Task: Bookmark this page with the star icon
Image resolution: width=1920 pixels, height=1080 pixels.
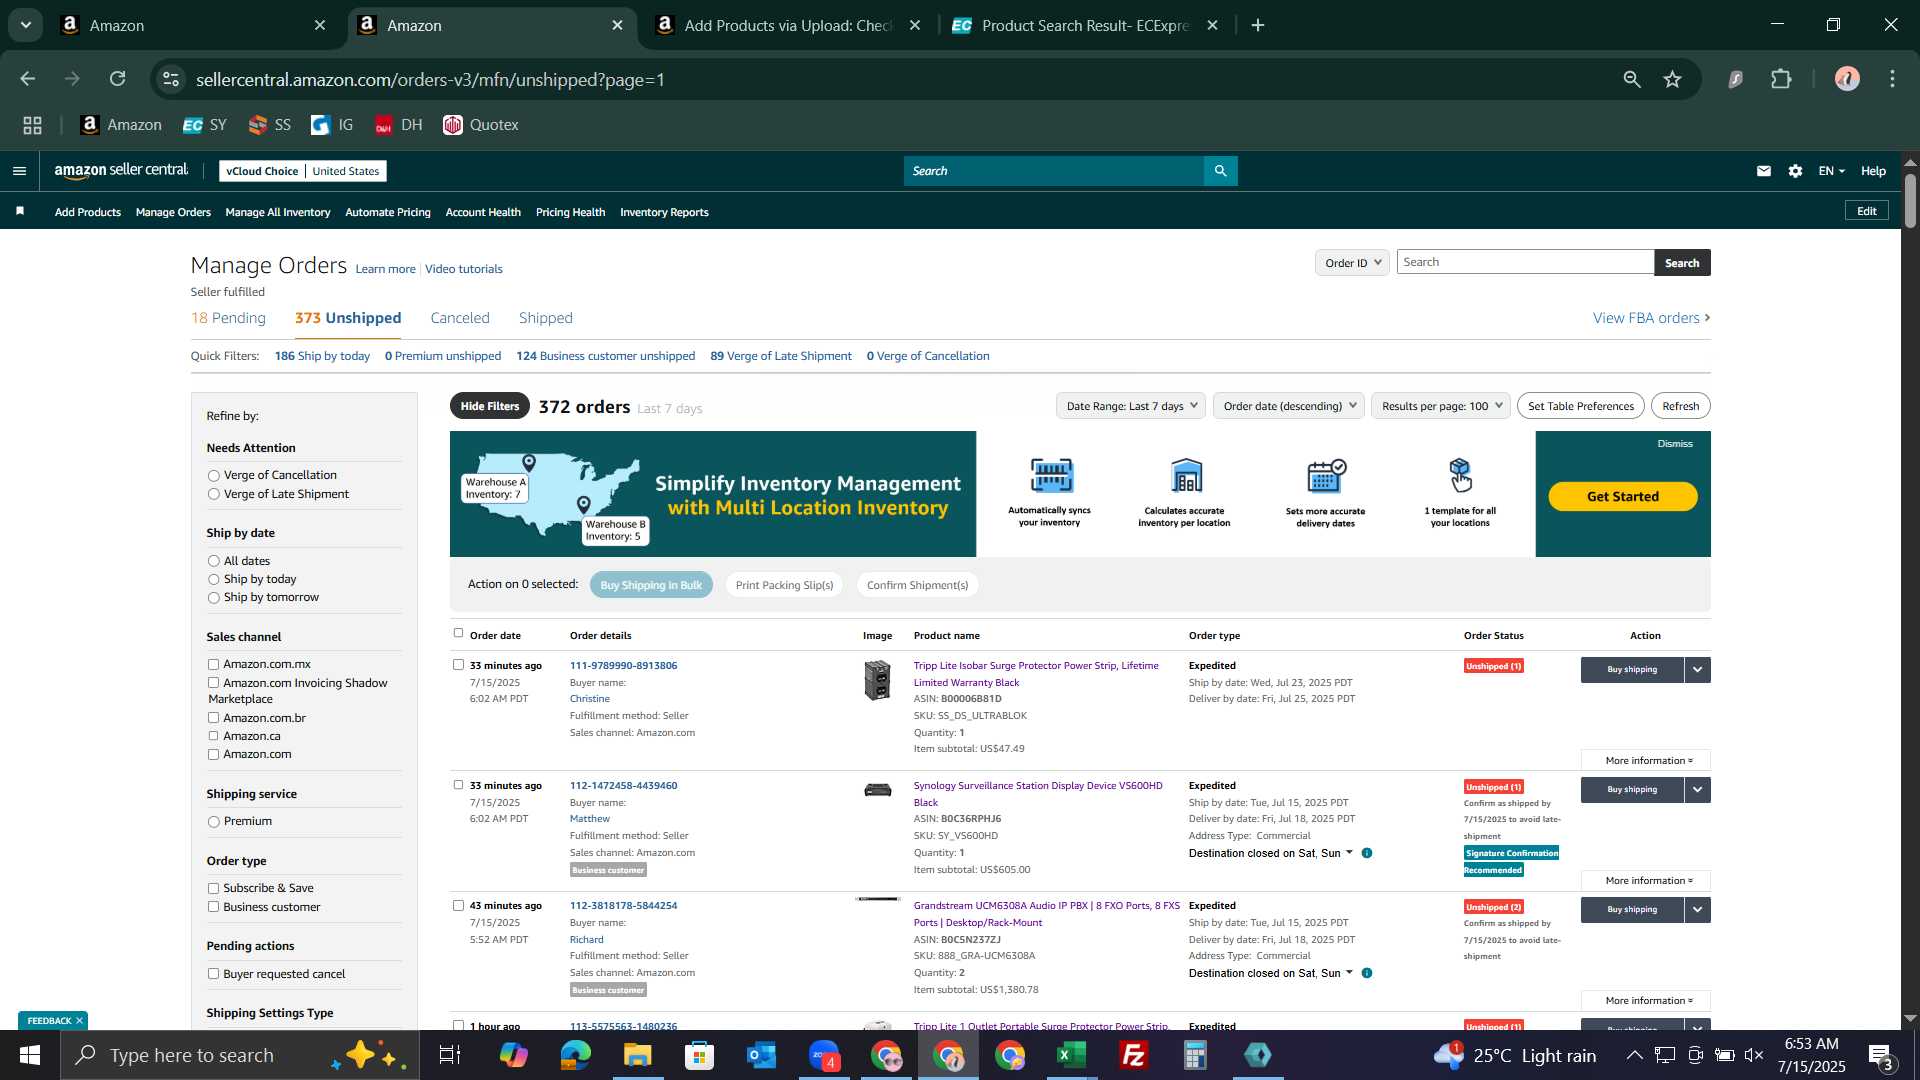Action: (x=1672, y=79)
